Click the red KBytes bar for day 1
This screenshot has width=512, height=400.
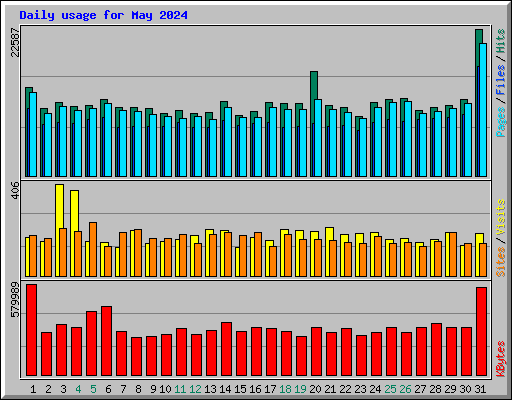pyautogui.click(x=32, y=330)
